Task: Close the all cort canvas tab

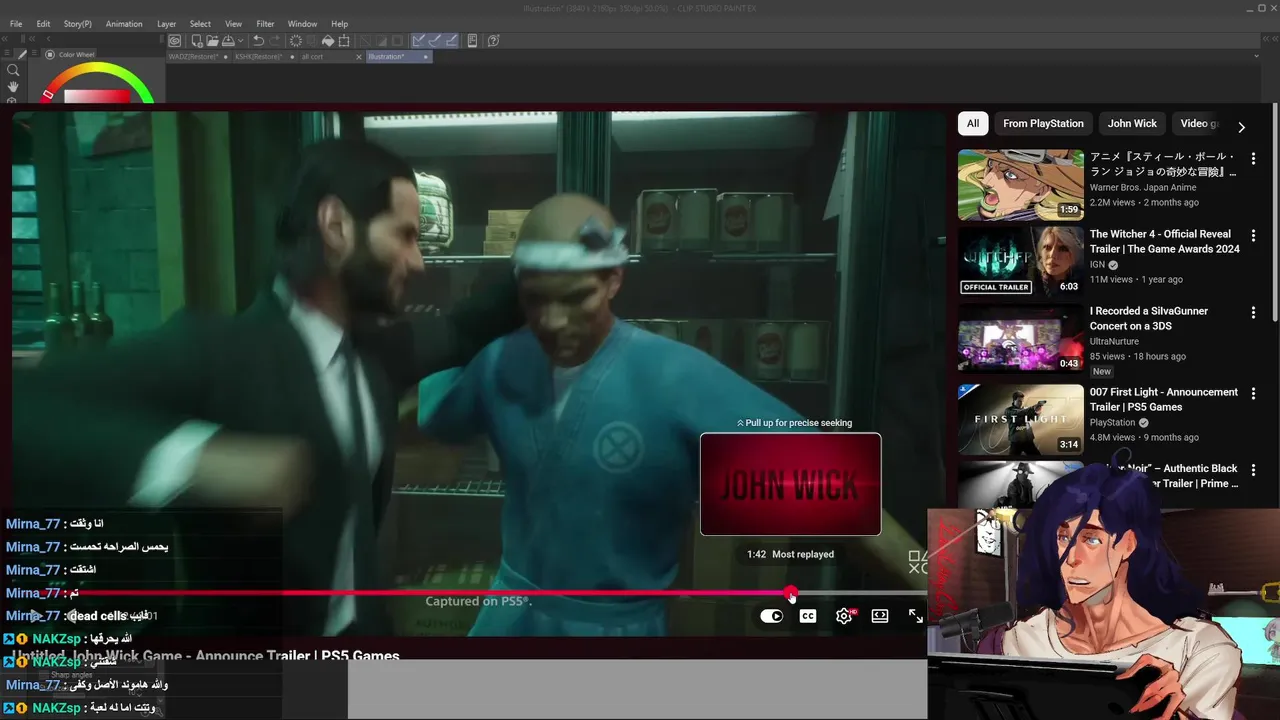Action: [x=359, y=57]
